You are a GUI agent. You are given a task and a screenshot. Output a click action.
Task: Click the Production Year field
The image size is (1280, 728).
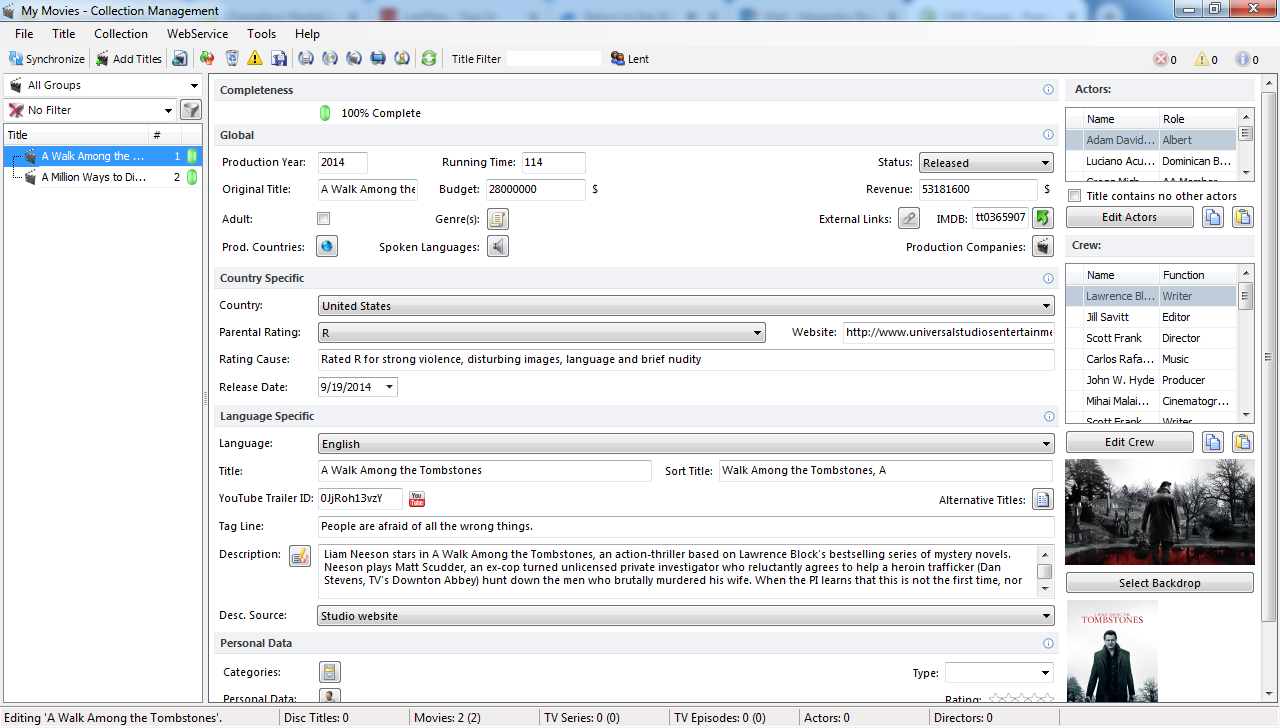(343, 162)
